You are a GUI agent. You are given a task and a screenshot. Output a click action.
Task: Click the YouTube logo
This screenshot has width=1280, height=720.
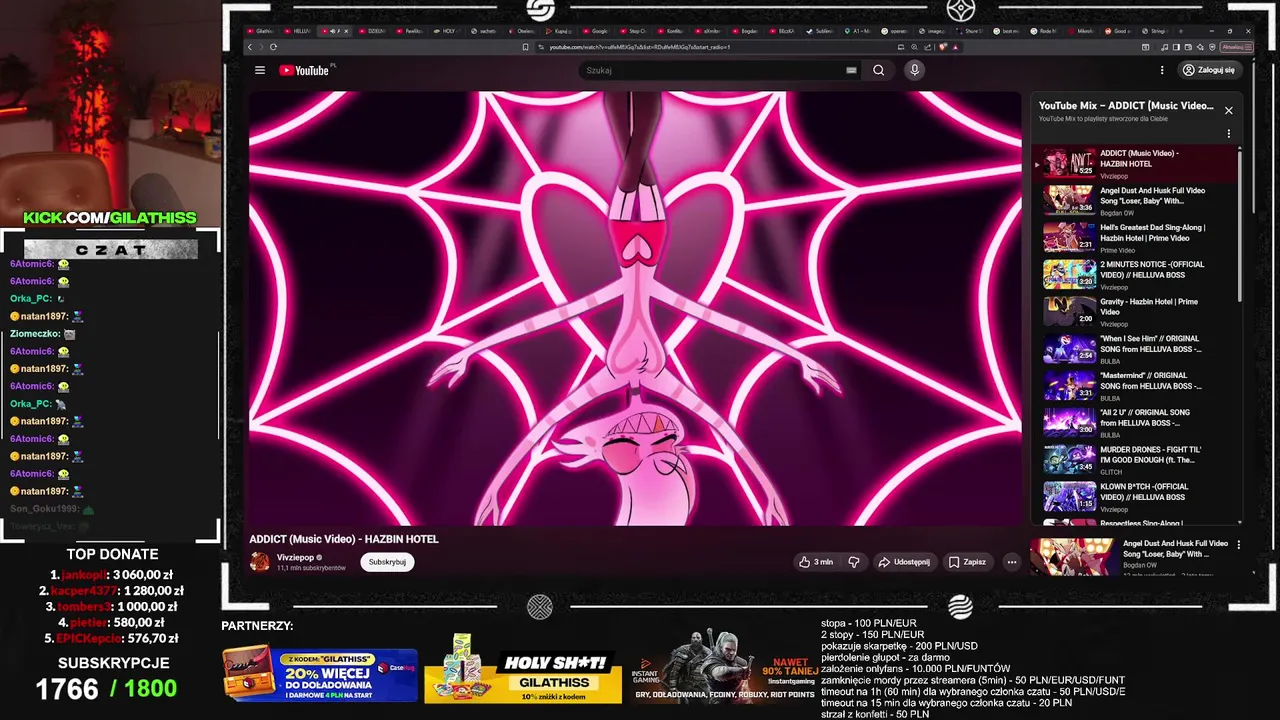point(305,70)
